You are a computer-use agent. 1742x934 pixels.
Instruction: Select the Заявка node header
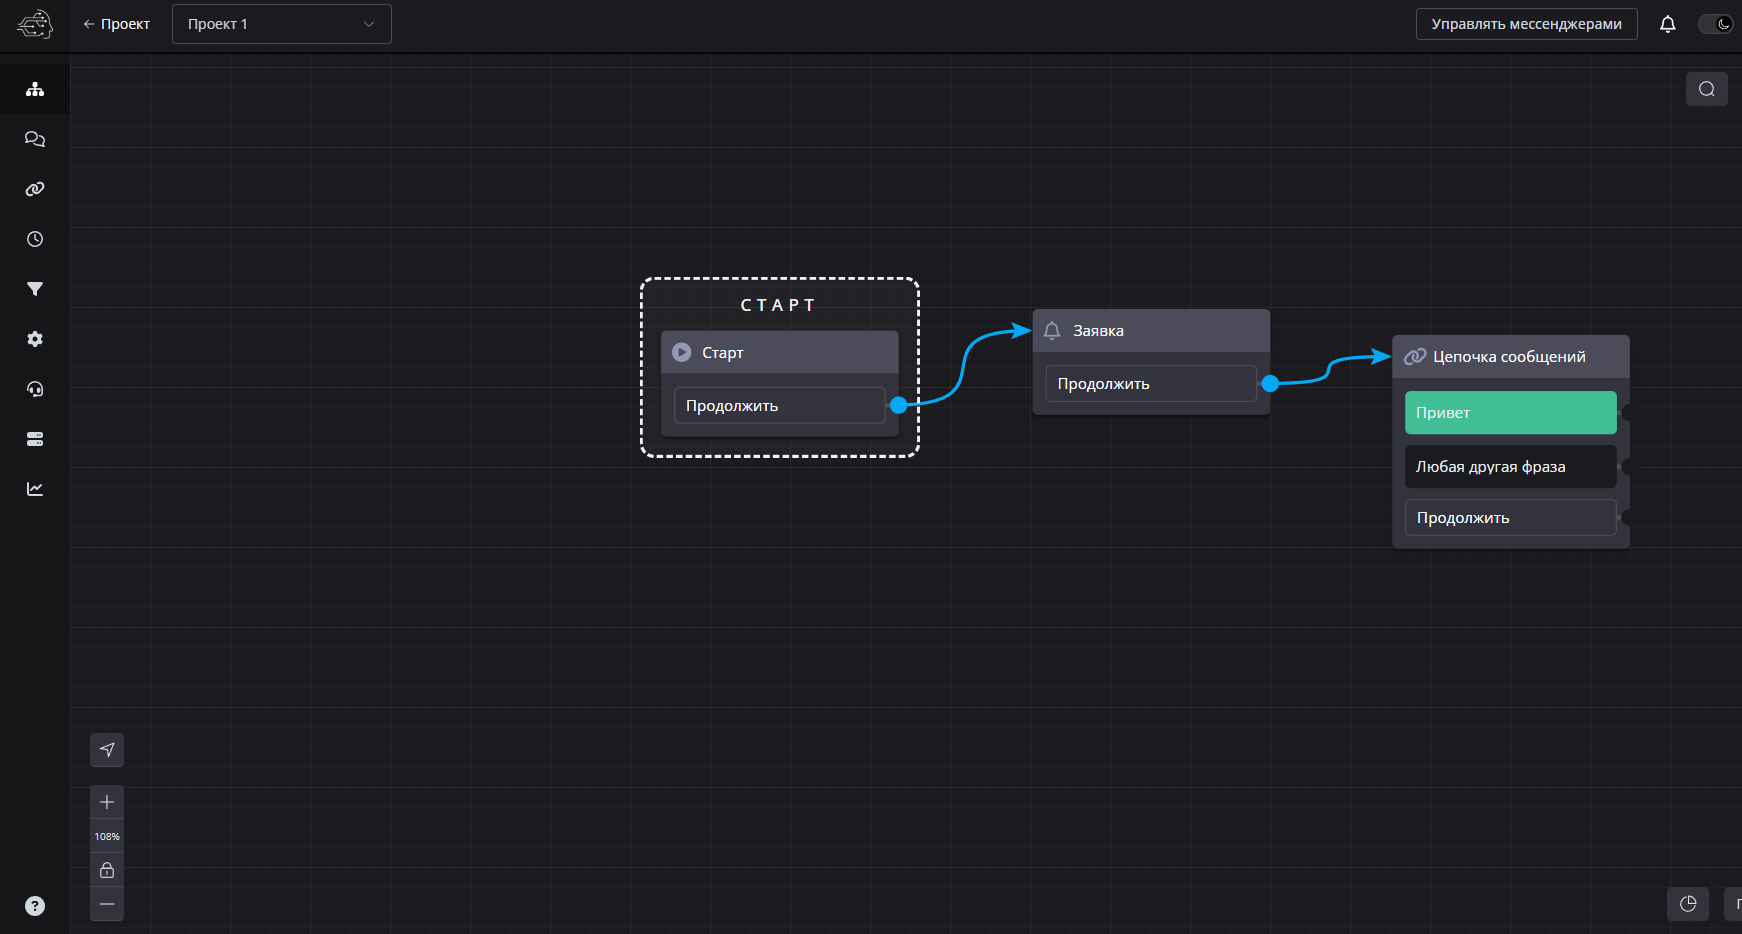(x=1150, y=331)
